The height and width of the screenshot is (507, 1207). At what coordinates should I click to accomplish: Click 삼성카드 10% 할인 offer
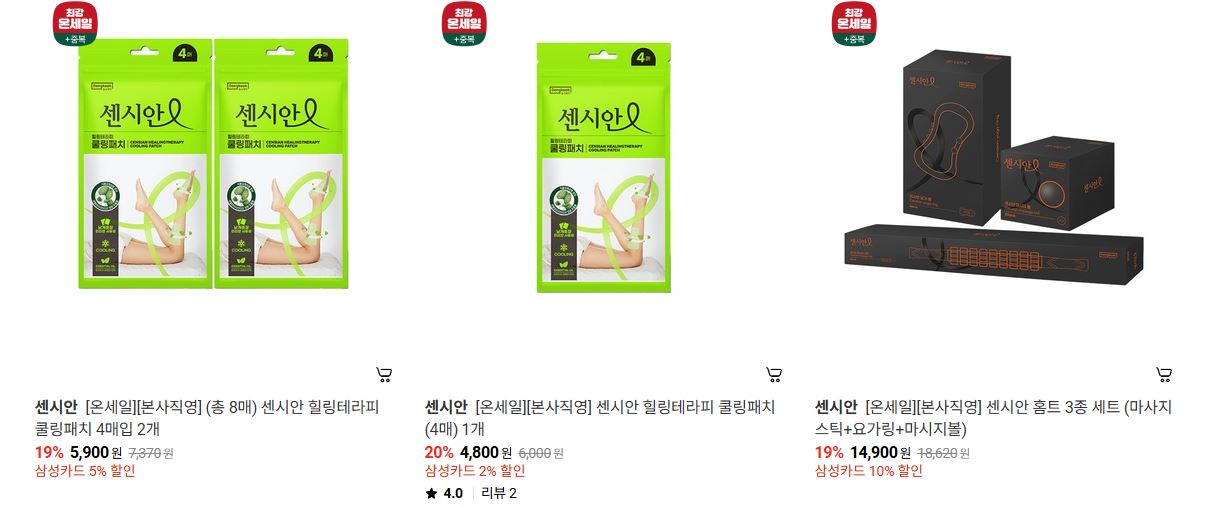point(869,471)
